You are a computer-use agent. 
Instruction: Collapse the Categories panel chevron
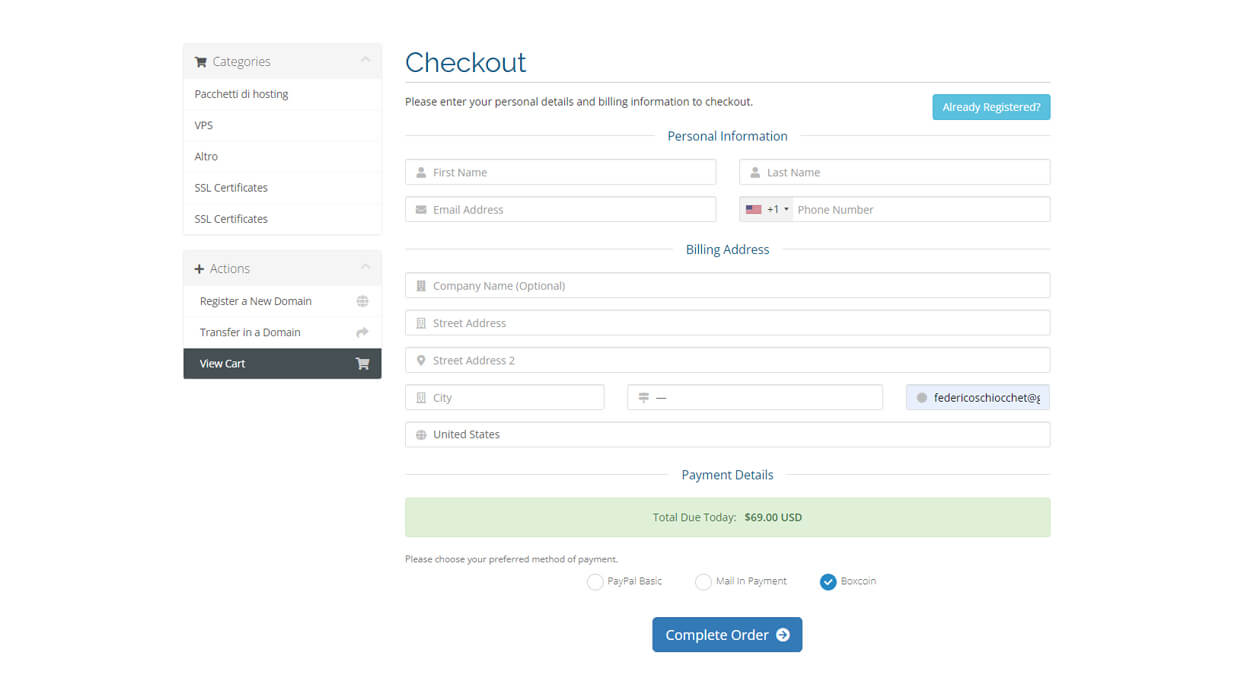(x=365, y=61)
